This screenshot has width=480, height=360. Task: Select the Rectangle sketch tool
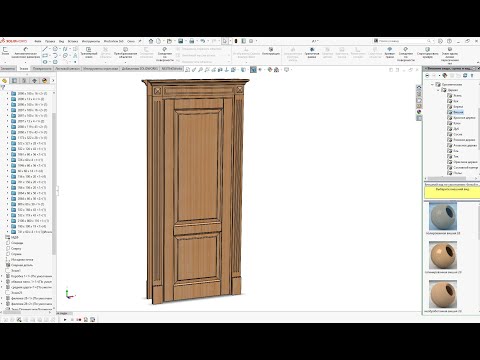[x=45, y=55]
